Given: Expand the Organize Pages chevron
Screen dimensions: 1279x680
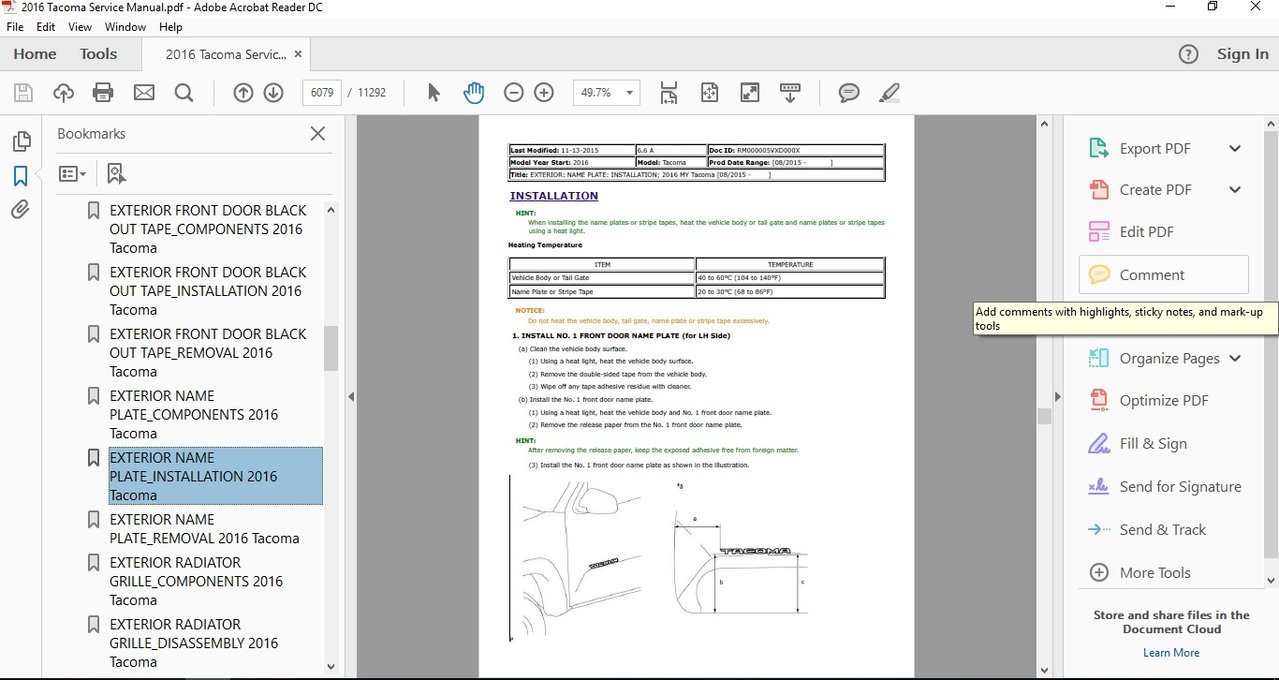Looking at the screenshot, I should (x=1235, y=359).
